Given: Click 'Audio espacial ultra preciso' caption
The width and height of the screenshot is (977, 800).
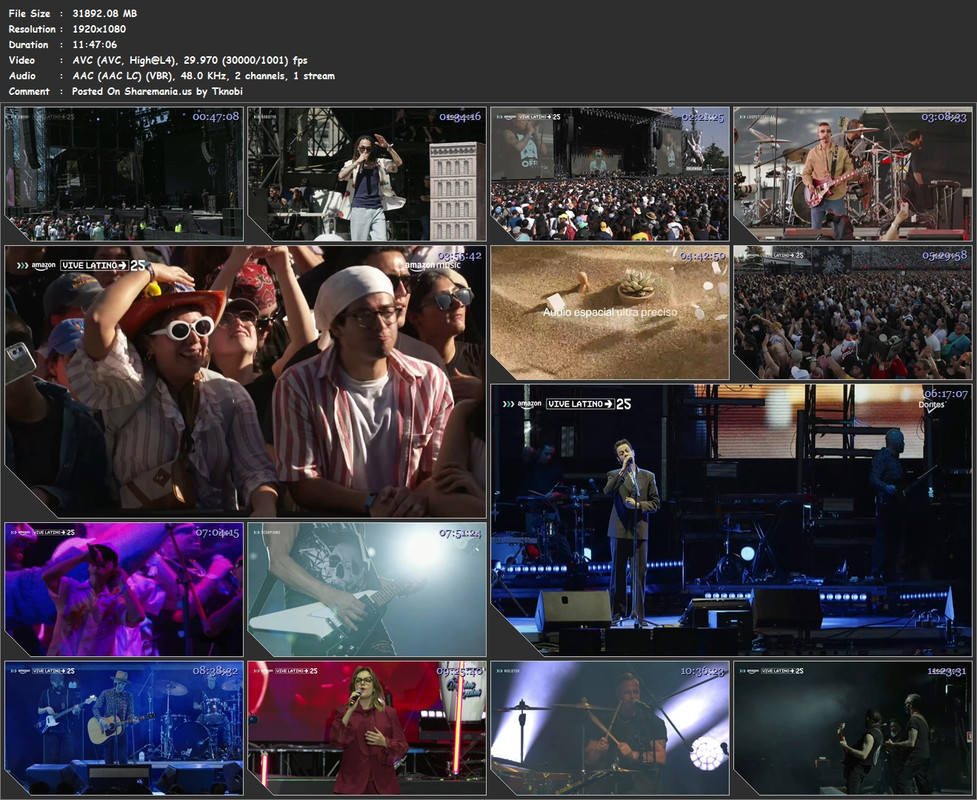Looking at the screenshot, I should (610, 312).
